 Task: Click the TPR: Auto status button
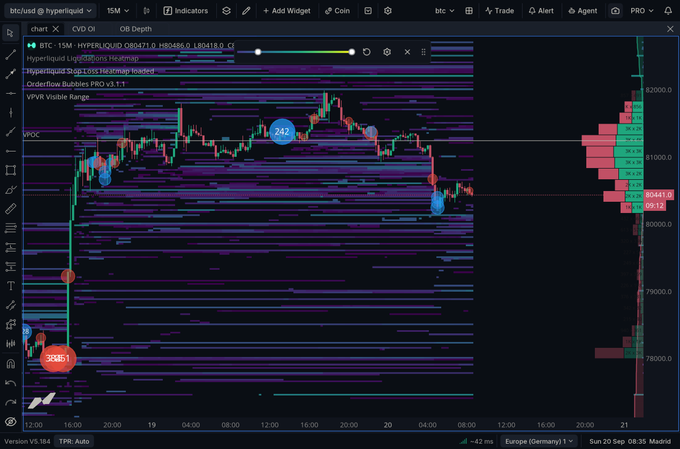point(74,441)
